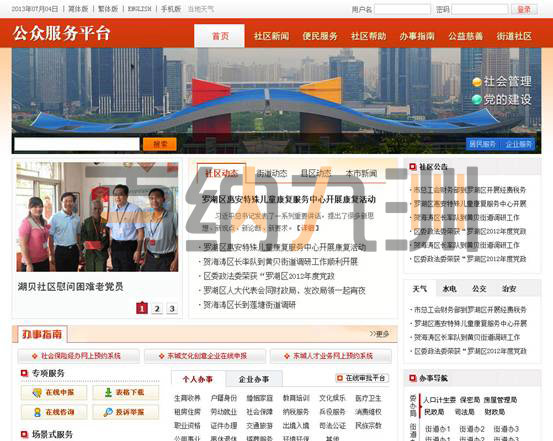Click the green 党的建设 orb icon
The width and height of the screenshot is (553, 441).
coord(477,100)
